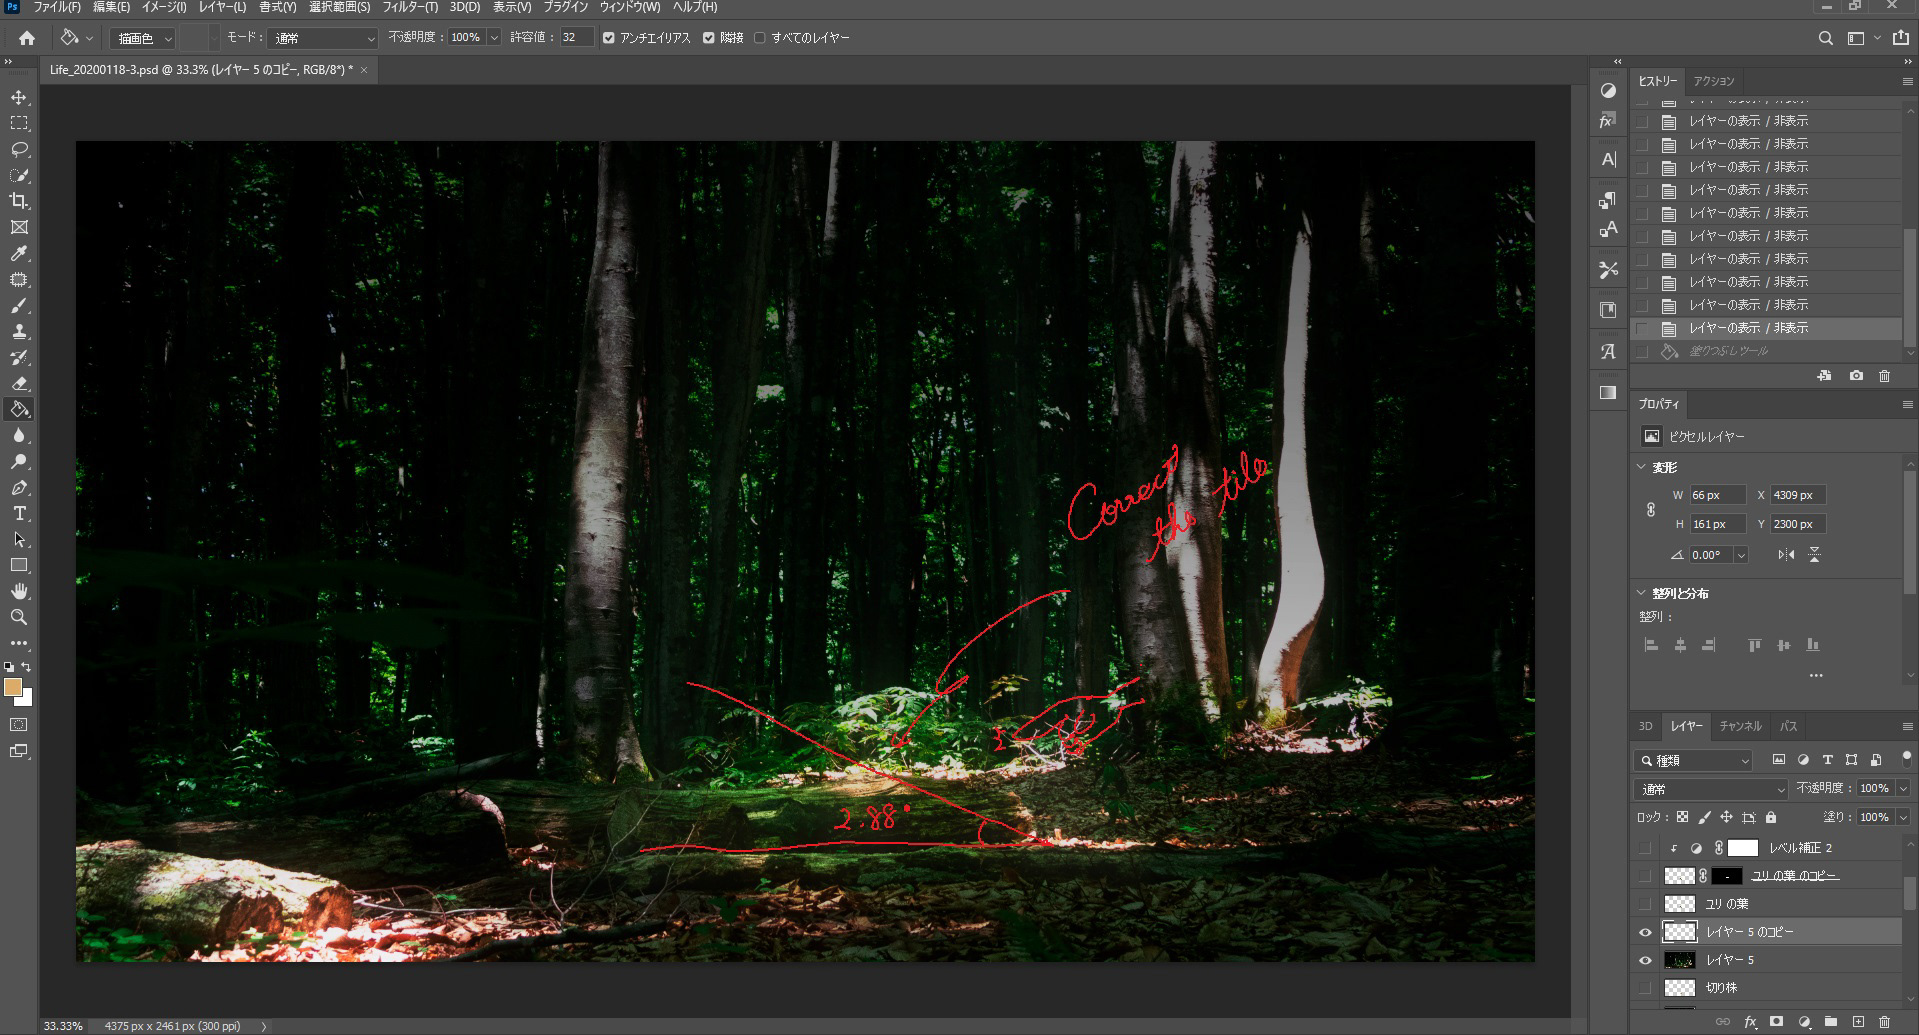Viewport: 1919px width, 1035px height.
Task: Delete layer with trash icon in Layers panel
Action: pyautogui.click(x=1885, y=1022)
